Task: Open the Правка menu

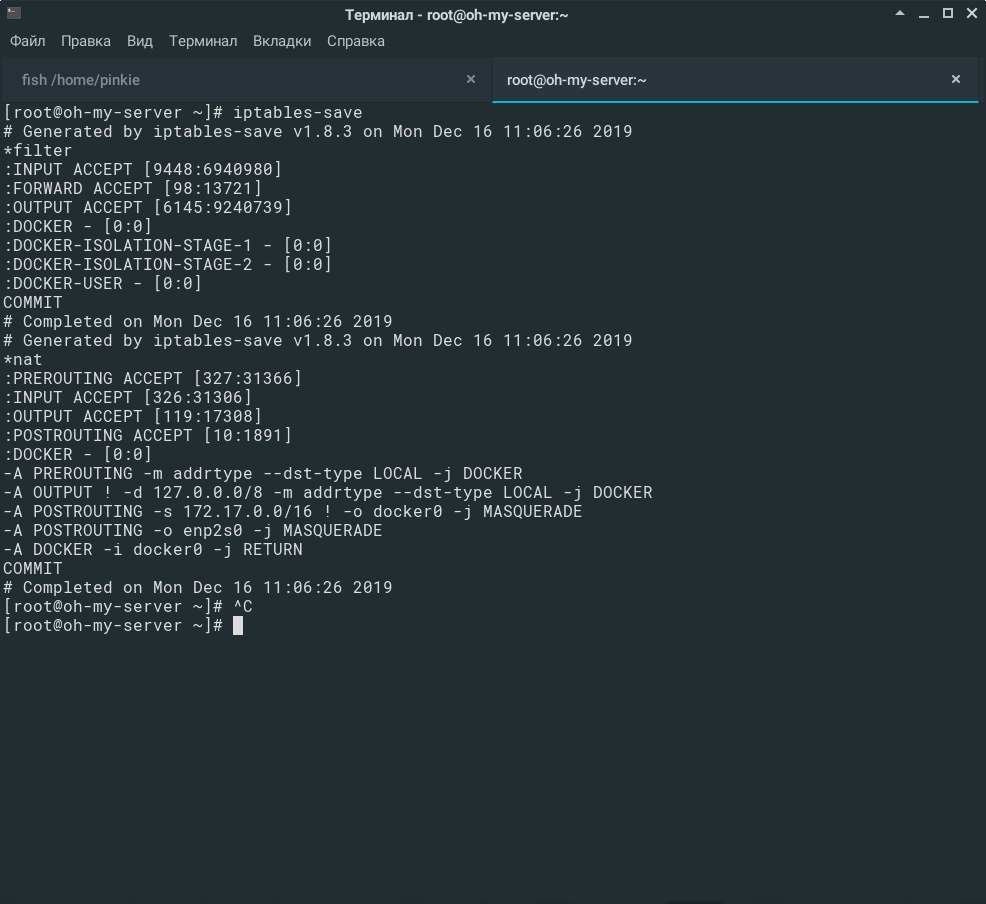Action: [86, 41]
